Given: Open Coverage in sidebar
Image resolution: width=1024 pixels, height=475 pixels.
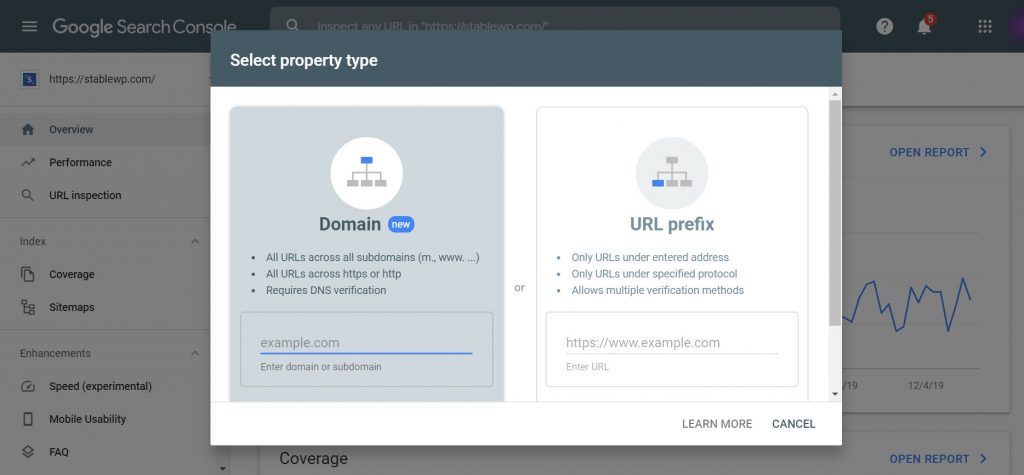Looking at the screenshot, I should pos(72,274).
